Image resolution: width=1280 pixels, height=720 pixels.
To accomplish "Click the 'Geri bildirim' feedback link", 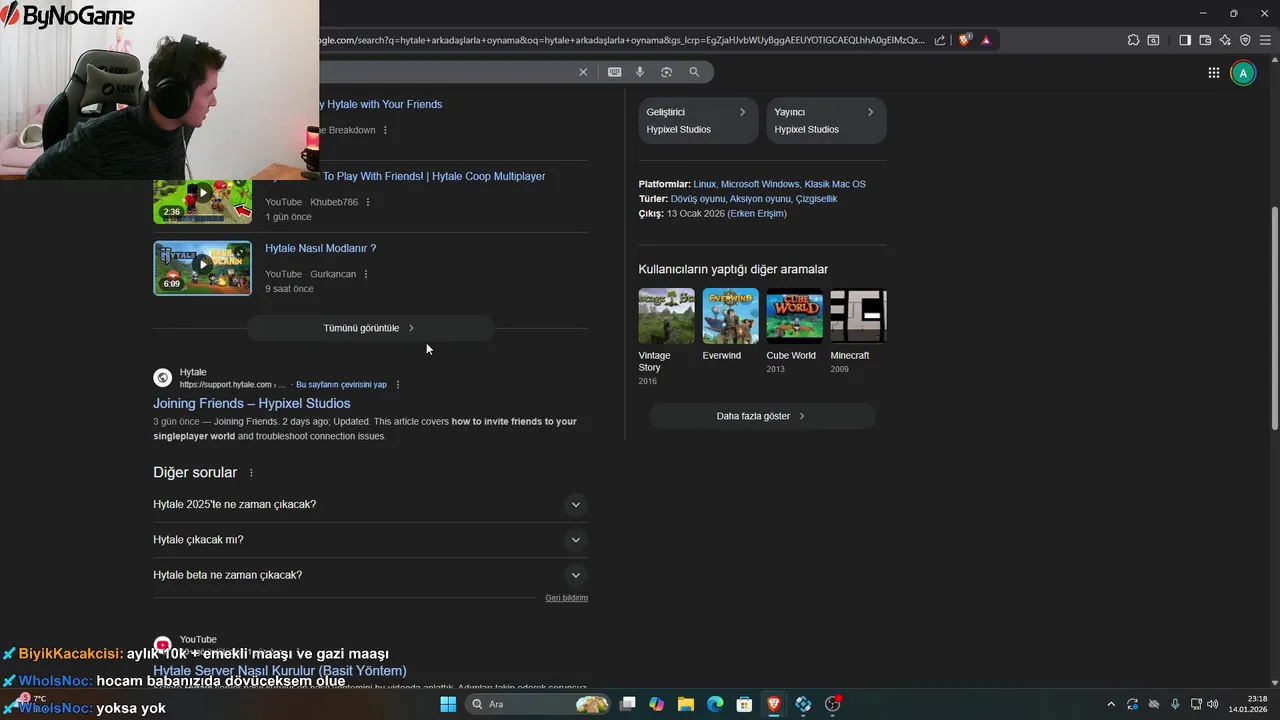I will point(566,598).
